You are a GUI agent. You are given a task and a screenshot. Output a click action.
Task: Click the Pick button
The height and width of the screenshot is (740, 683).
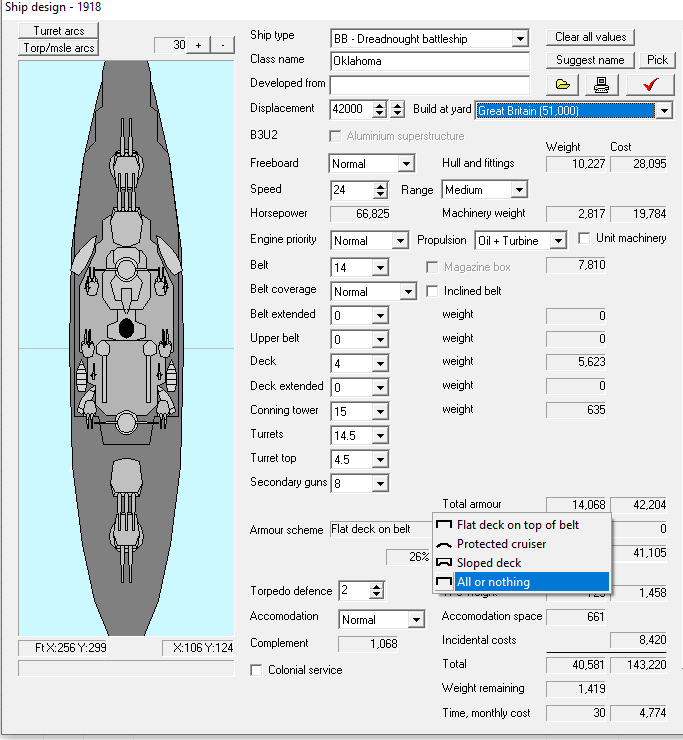click(x=657, y=60)
